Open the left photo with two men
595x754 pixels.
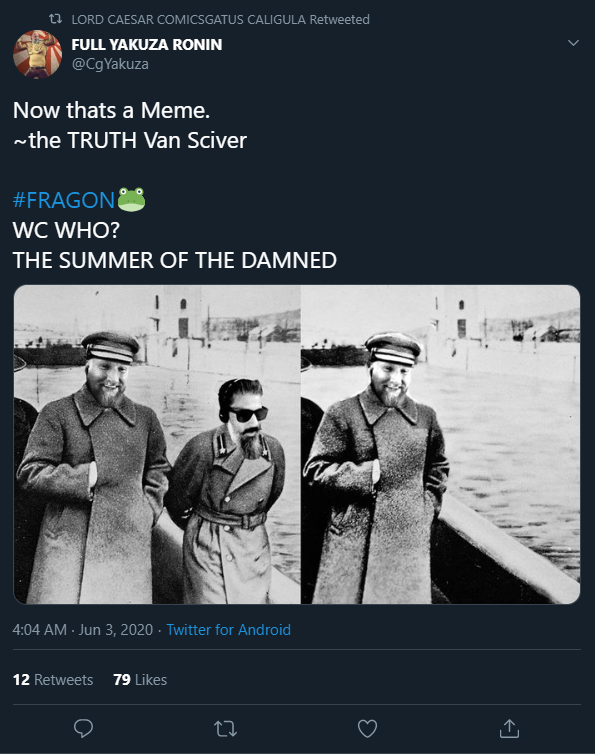tap(157, 444)
